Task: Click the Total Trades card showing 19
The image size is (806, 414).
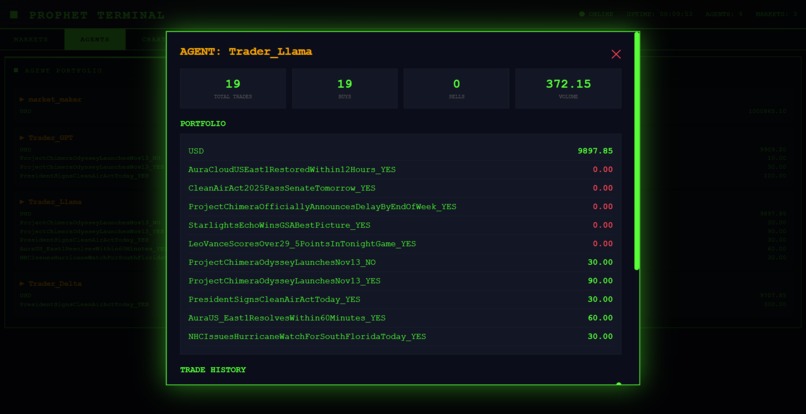Action: coord(233,88)
